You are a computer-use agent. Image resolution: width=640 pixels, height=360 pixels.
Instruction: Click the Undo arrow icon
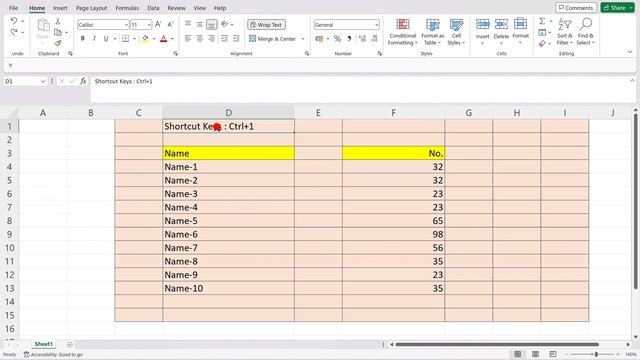pyautogui.click(x=14, y=21)
